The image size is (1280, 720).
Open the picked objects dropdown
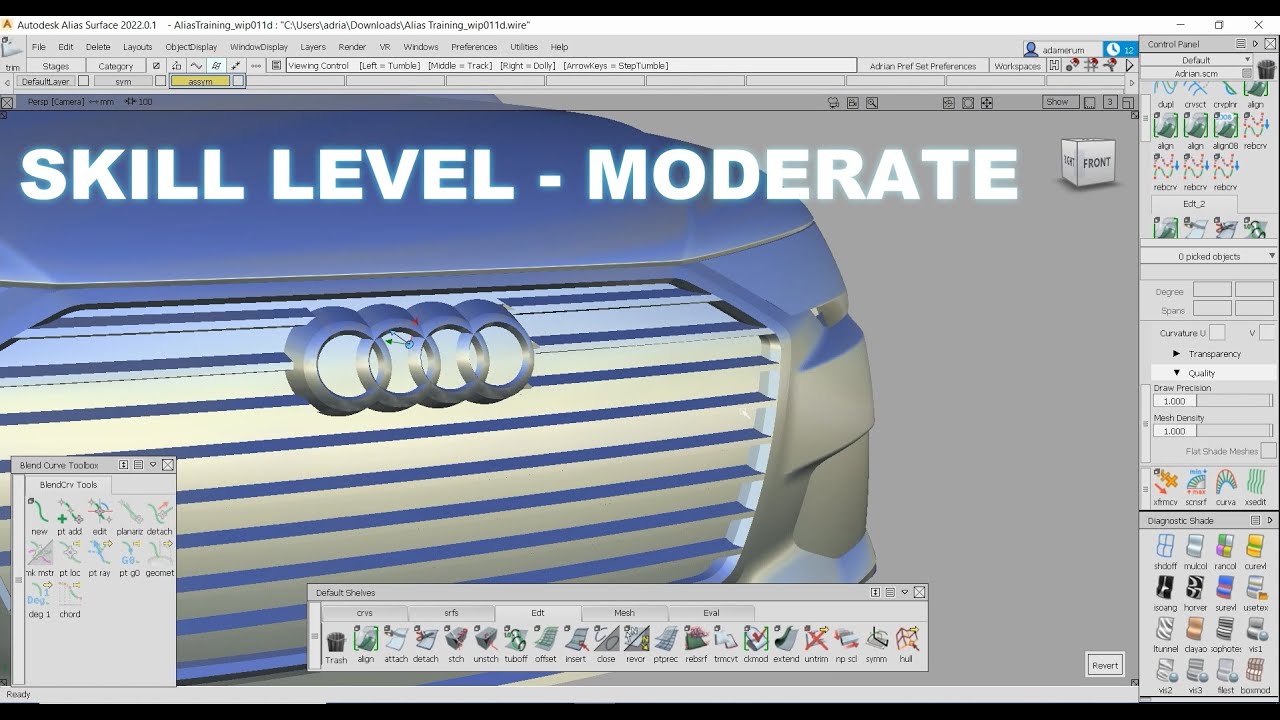(1209, 257)
